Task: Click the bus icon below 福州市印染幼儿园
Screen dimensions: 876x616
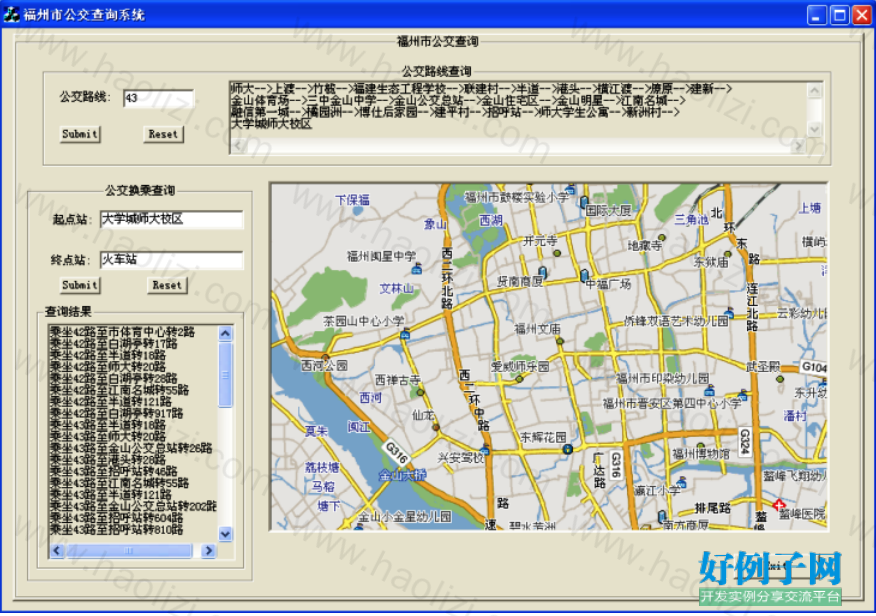Action: 710,390
